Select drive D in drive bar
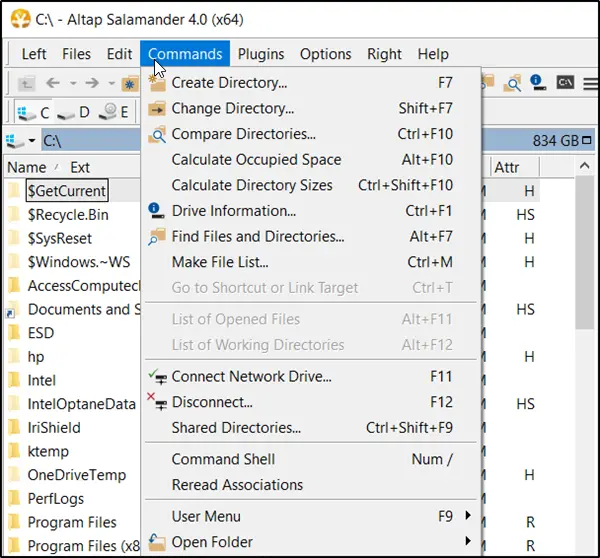This screenshot has height=558, width=600. pos(73,112)
